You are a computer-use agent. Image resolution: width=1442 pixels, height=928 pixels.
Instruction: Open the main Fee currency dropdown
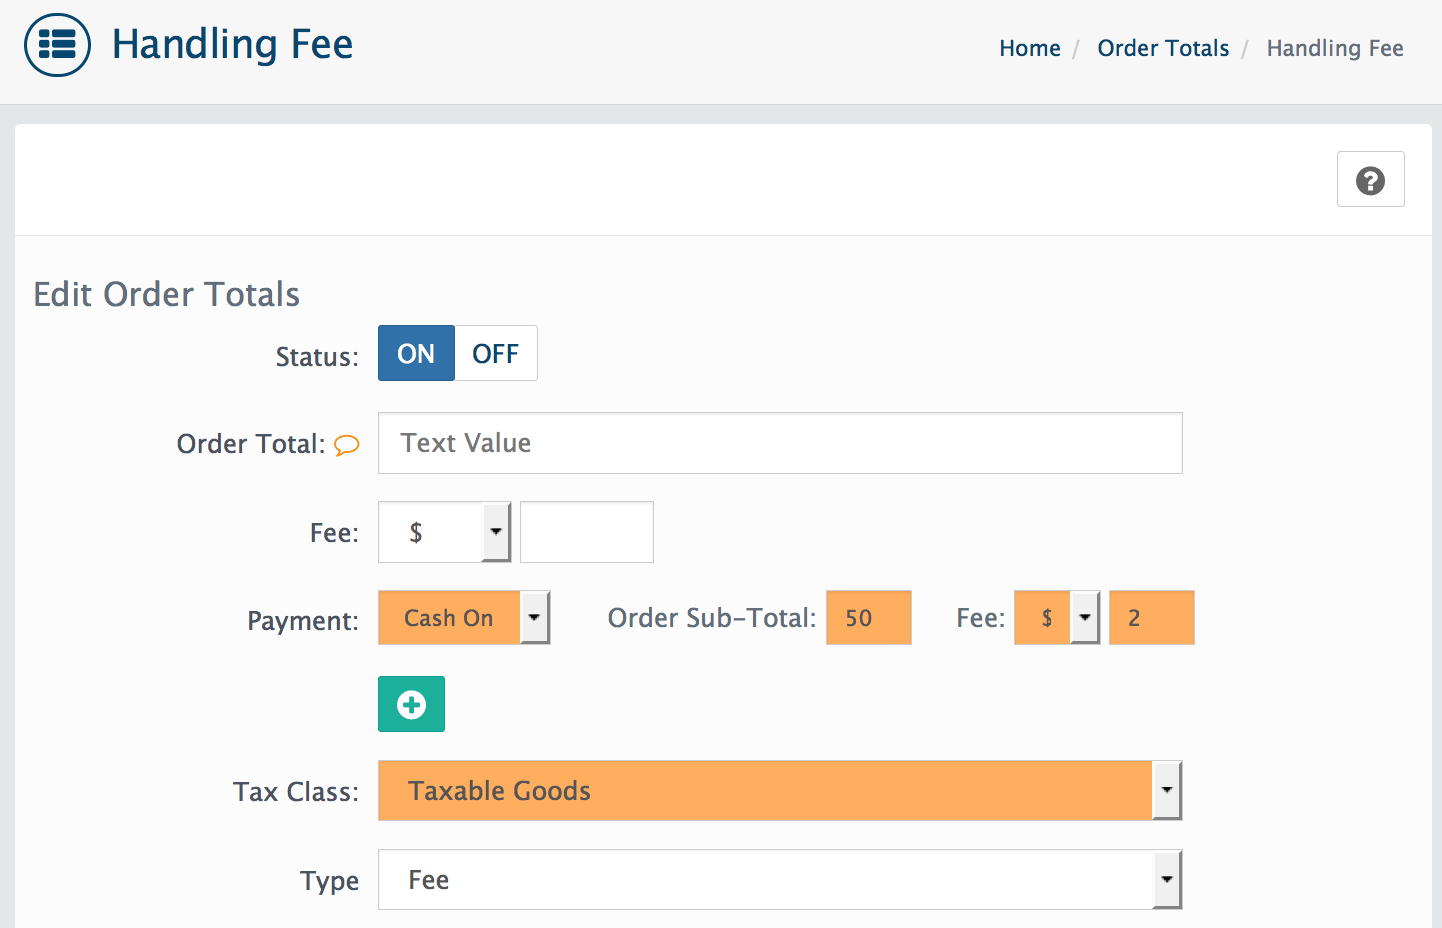point(445,532)
